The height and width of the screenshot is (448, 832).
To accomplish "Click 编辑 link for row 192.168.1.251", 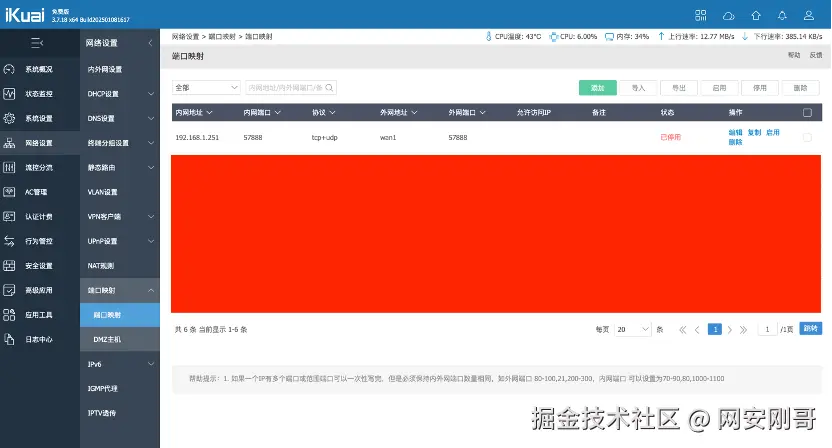I will click(735, 133).
